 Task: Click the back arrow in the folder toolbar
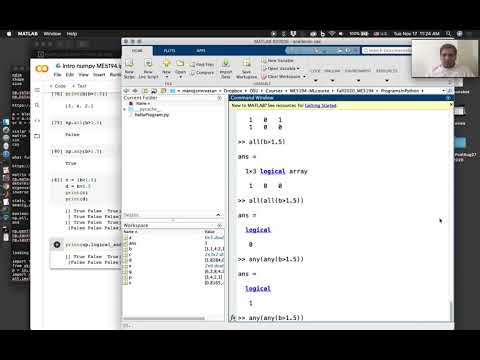[126, 91]
